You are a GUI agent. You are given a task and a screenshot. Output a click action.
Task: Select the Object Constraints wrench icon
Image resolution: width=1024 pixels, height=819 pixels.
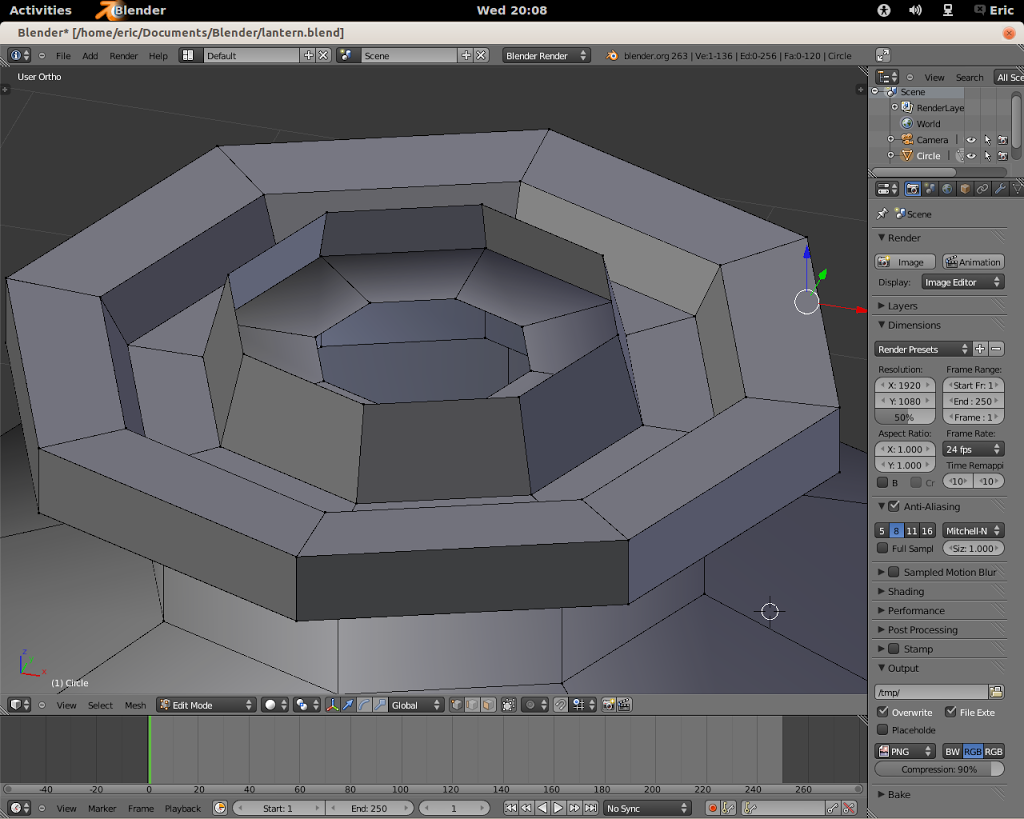(999, 189)
